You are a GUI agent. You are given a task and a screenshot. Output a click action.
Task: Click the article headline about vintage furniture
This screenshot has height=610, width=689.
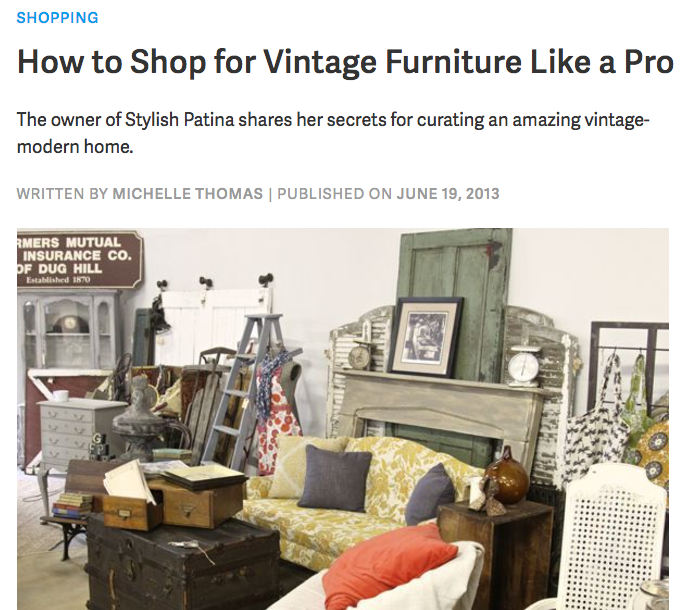pos(345,62)
